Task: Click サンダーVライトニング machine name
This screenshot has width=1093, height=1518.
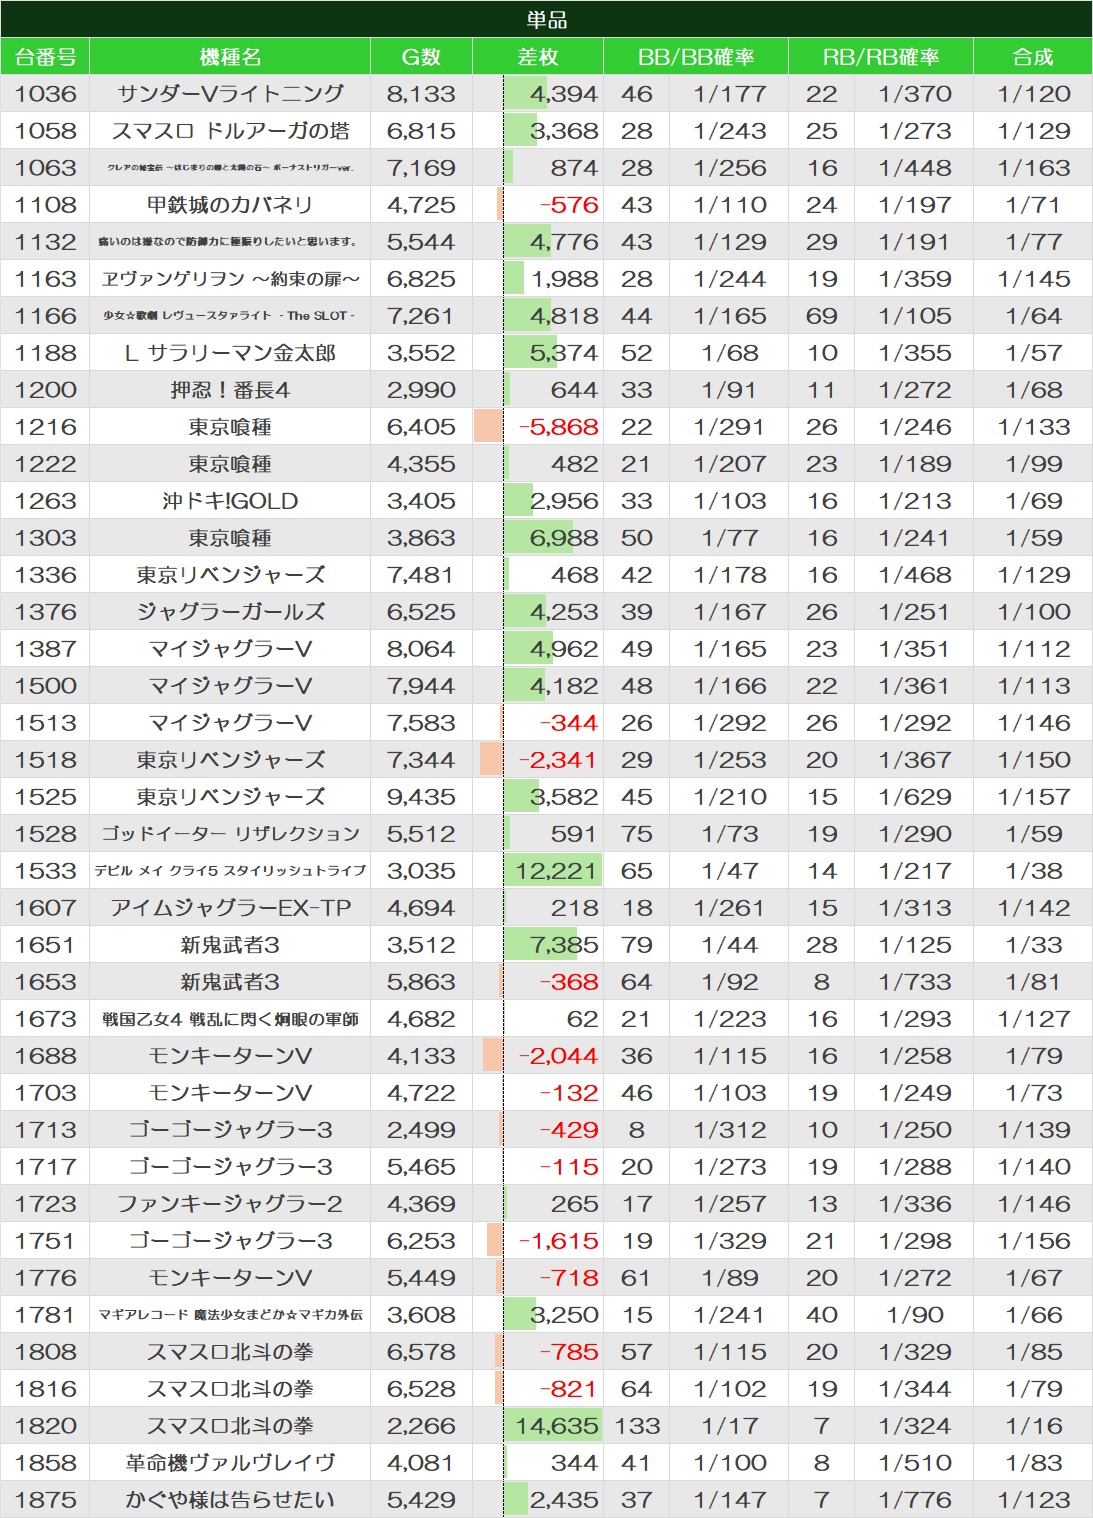Action: tap(230, 94)
